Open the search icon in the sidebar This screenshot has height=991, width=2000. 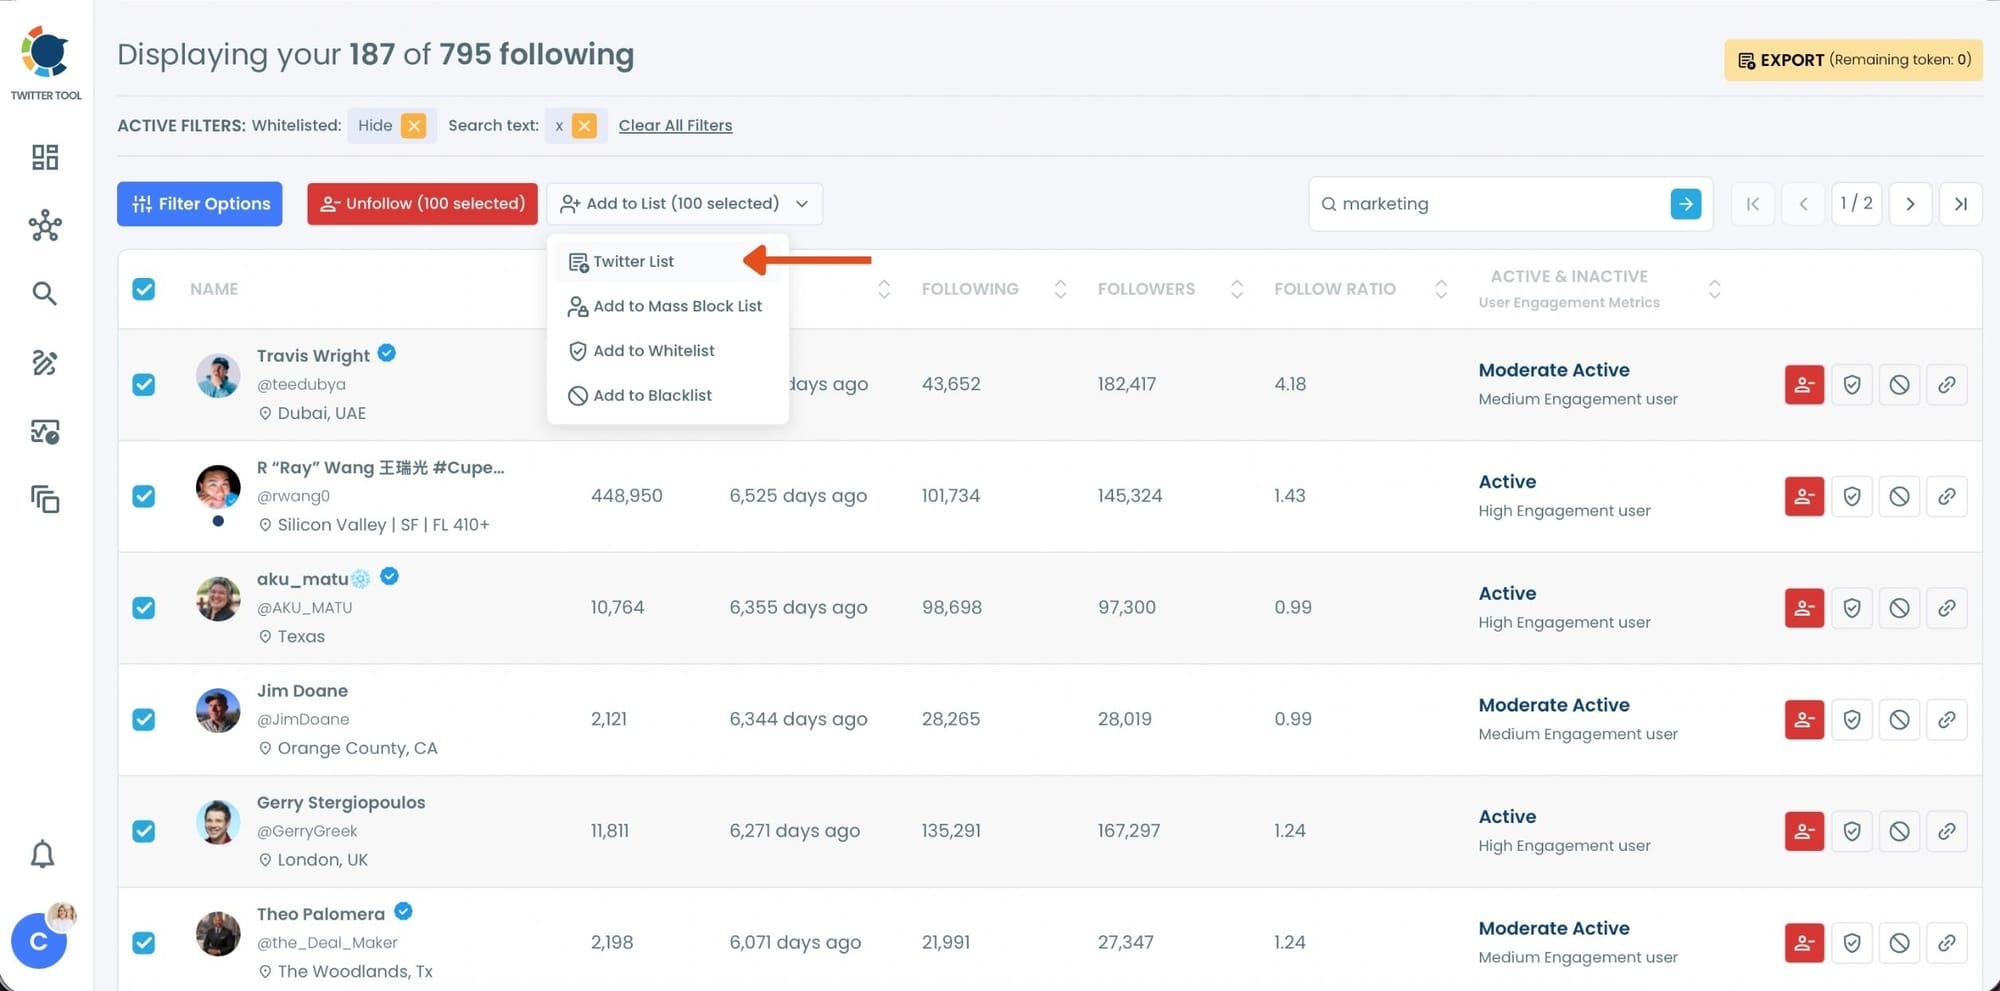[45, 293]
